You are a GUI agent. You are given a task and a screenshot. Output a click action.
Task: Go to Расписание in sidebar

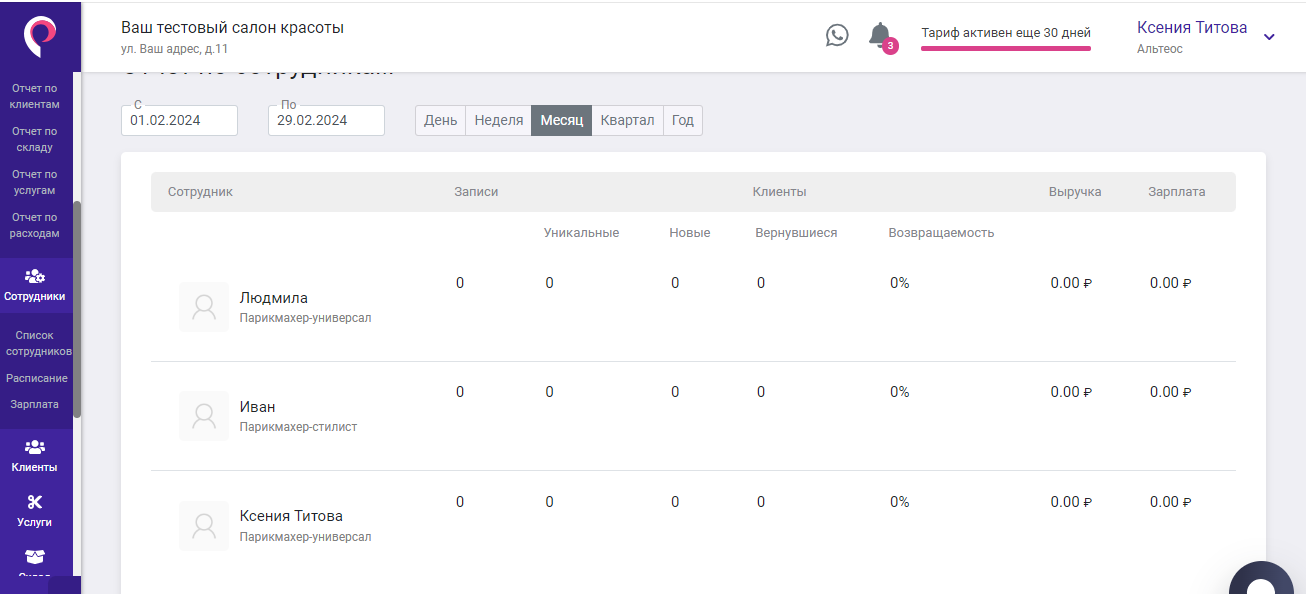[x=37, y=378]
